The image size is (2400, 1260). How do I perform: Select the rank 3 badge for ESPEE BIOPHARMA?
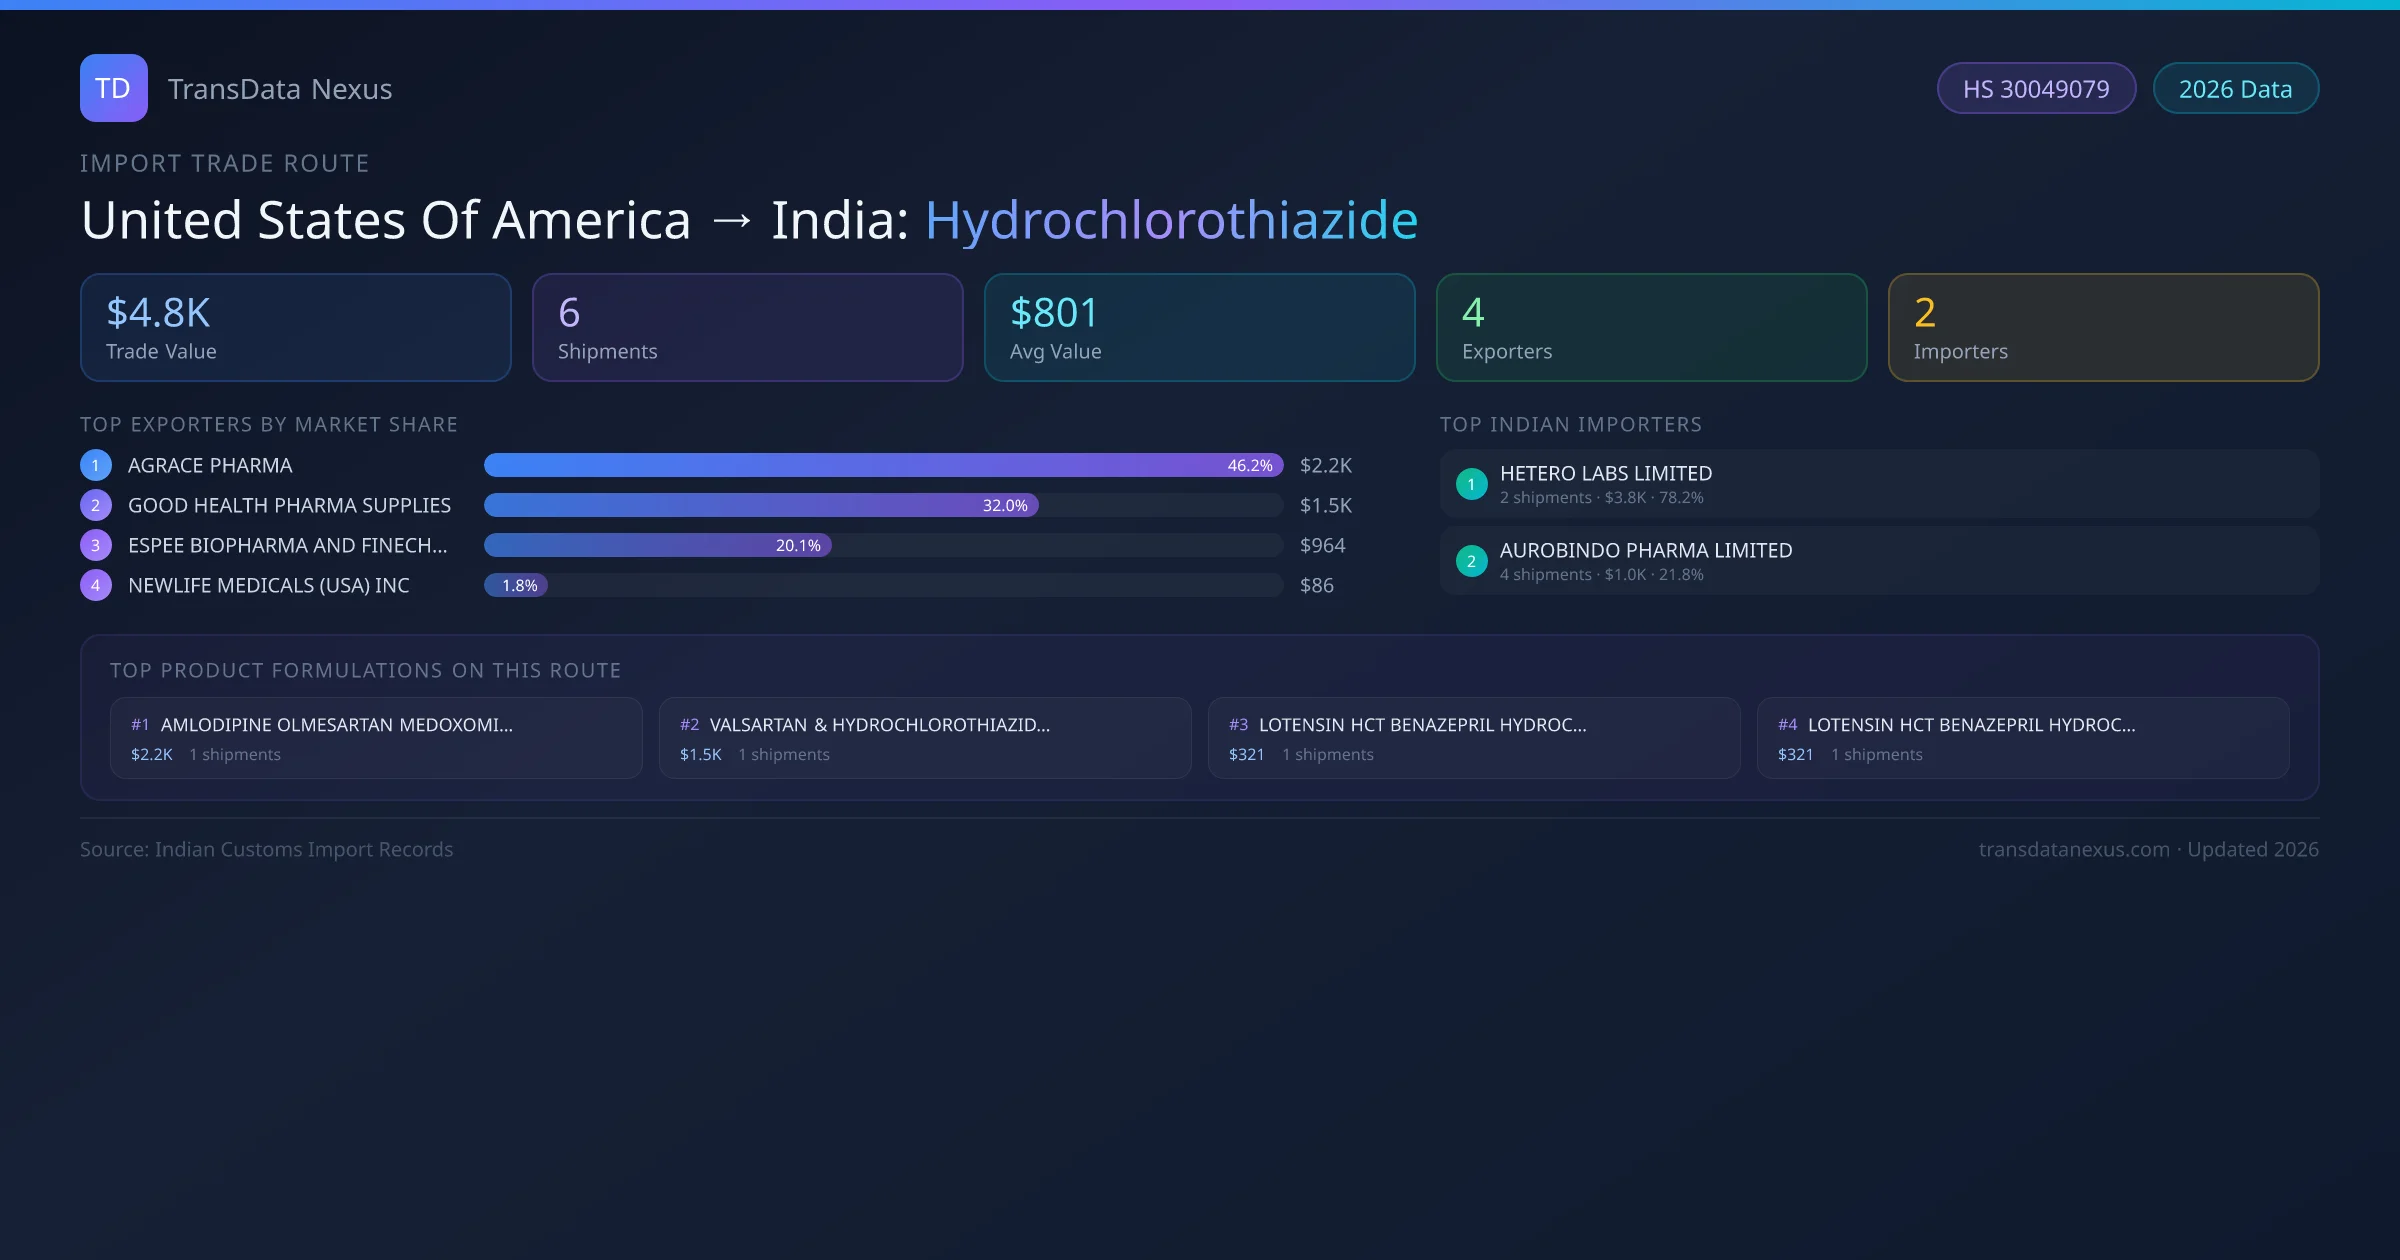click(x=95, y=545)
